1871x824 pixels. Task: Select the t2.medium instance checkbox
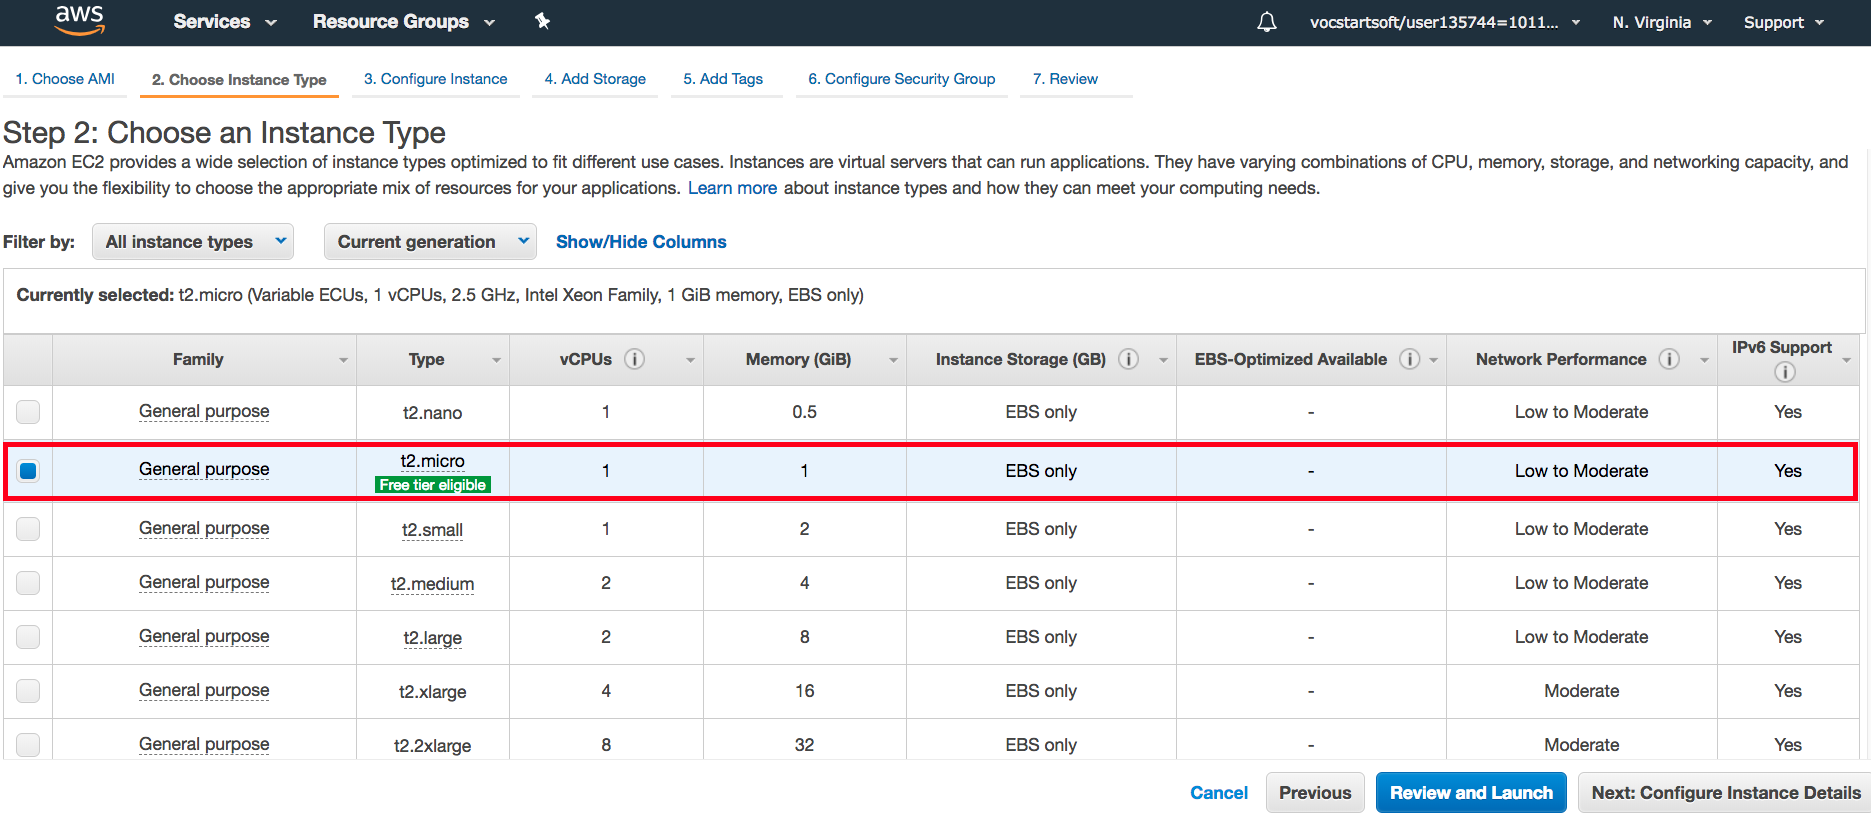point(28,583)
